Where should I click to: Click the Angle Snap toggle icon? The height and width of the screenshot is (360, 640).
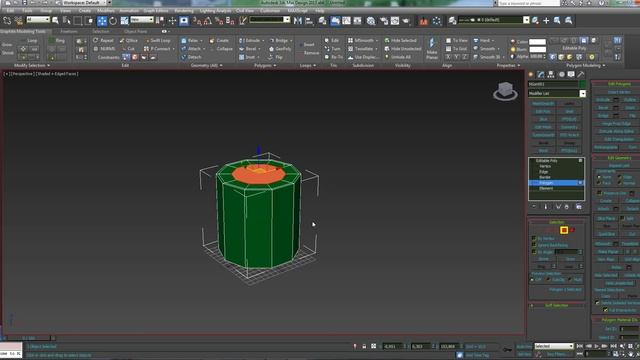click(208, 20)
